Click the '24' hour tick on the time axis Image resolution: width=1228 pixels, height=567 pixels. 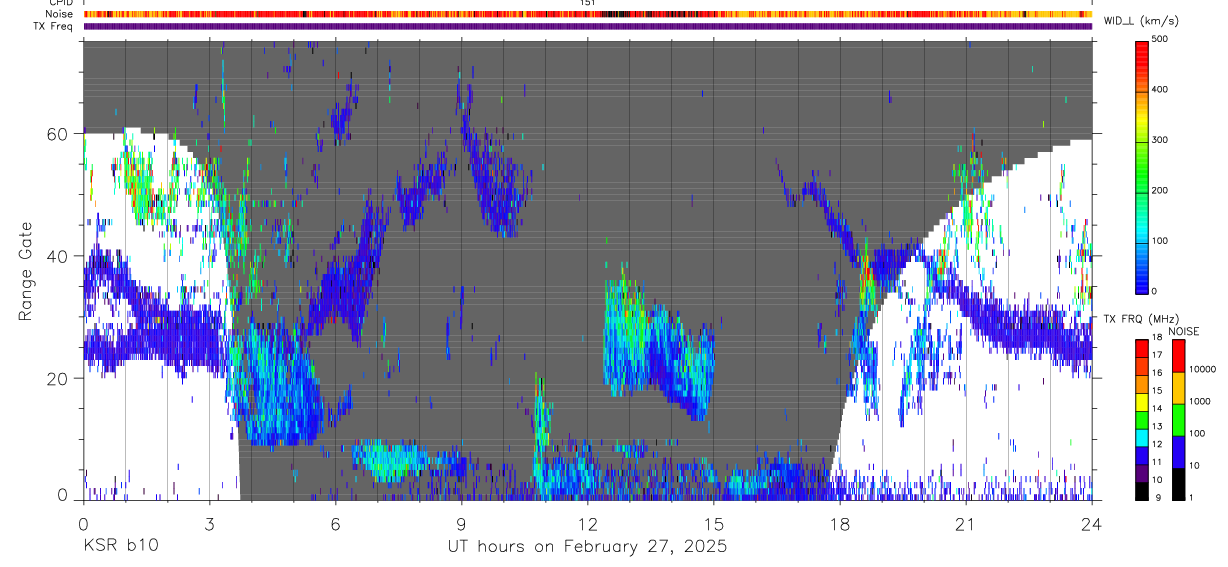pos(1092,523)
